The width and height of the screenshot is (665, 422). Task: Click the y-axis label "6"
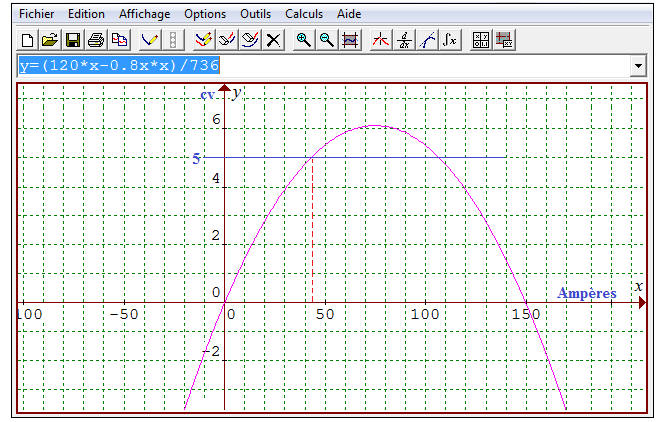click(217, 120)
